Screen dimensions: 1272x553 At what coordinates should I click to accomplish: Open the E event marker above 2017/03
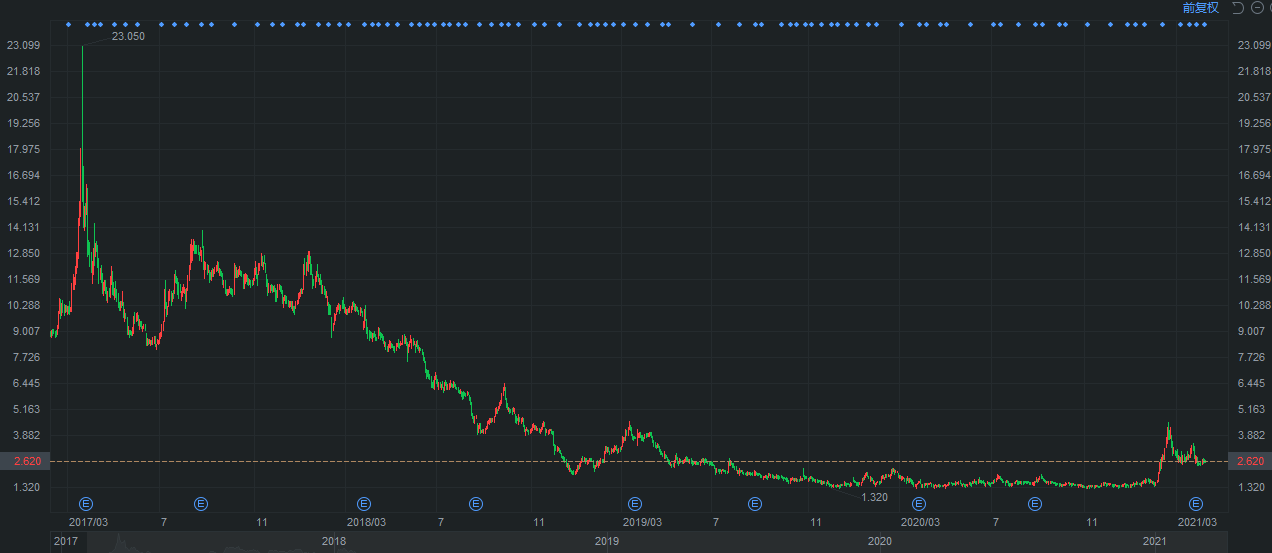click(86, 503)
